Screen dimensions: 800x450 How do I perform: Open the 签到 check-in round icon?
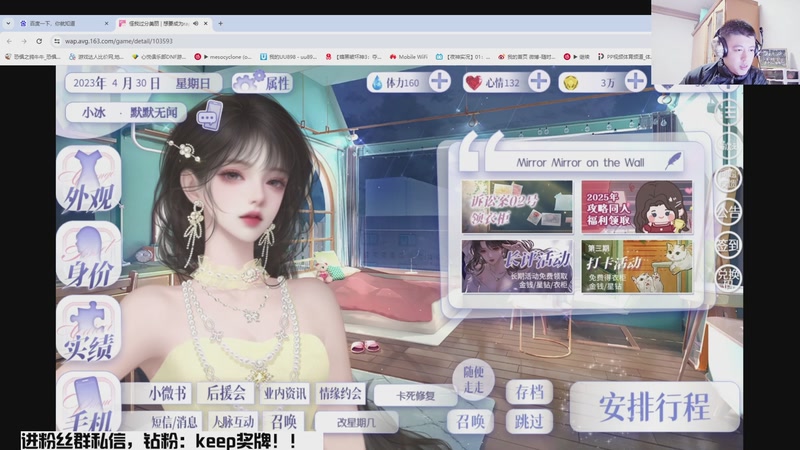click(x=728, y=245)
